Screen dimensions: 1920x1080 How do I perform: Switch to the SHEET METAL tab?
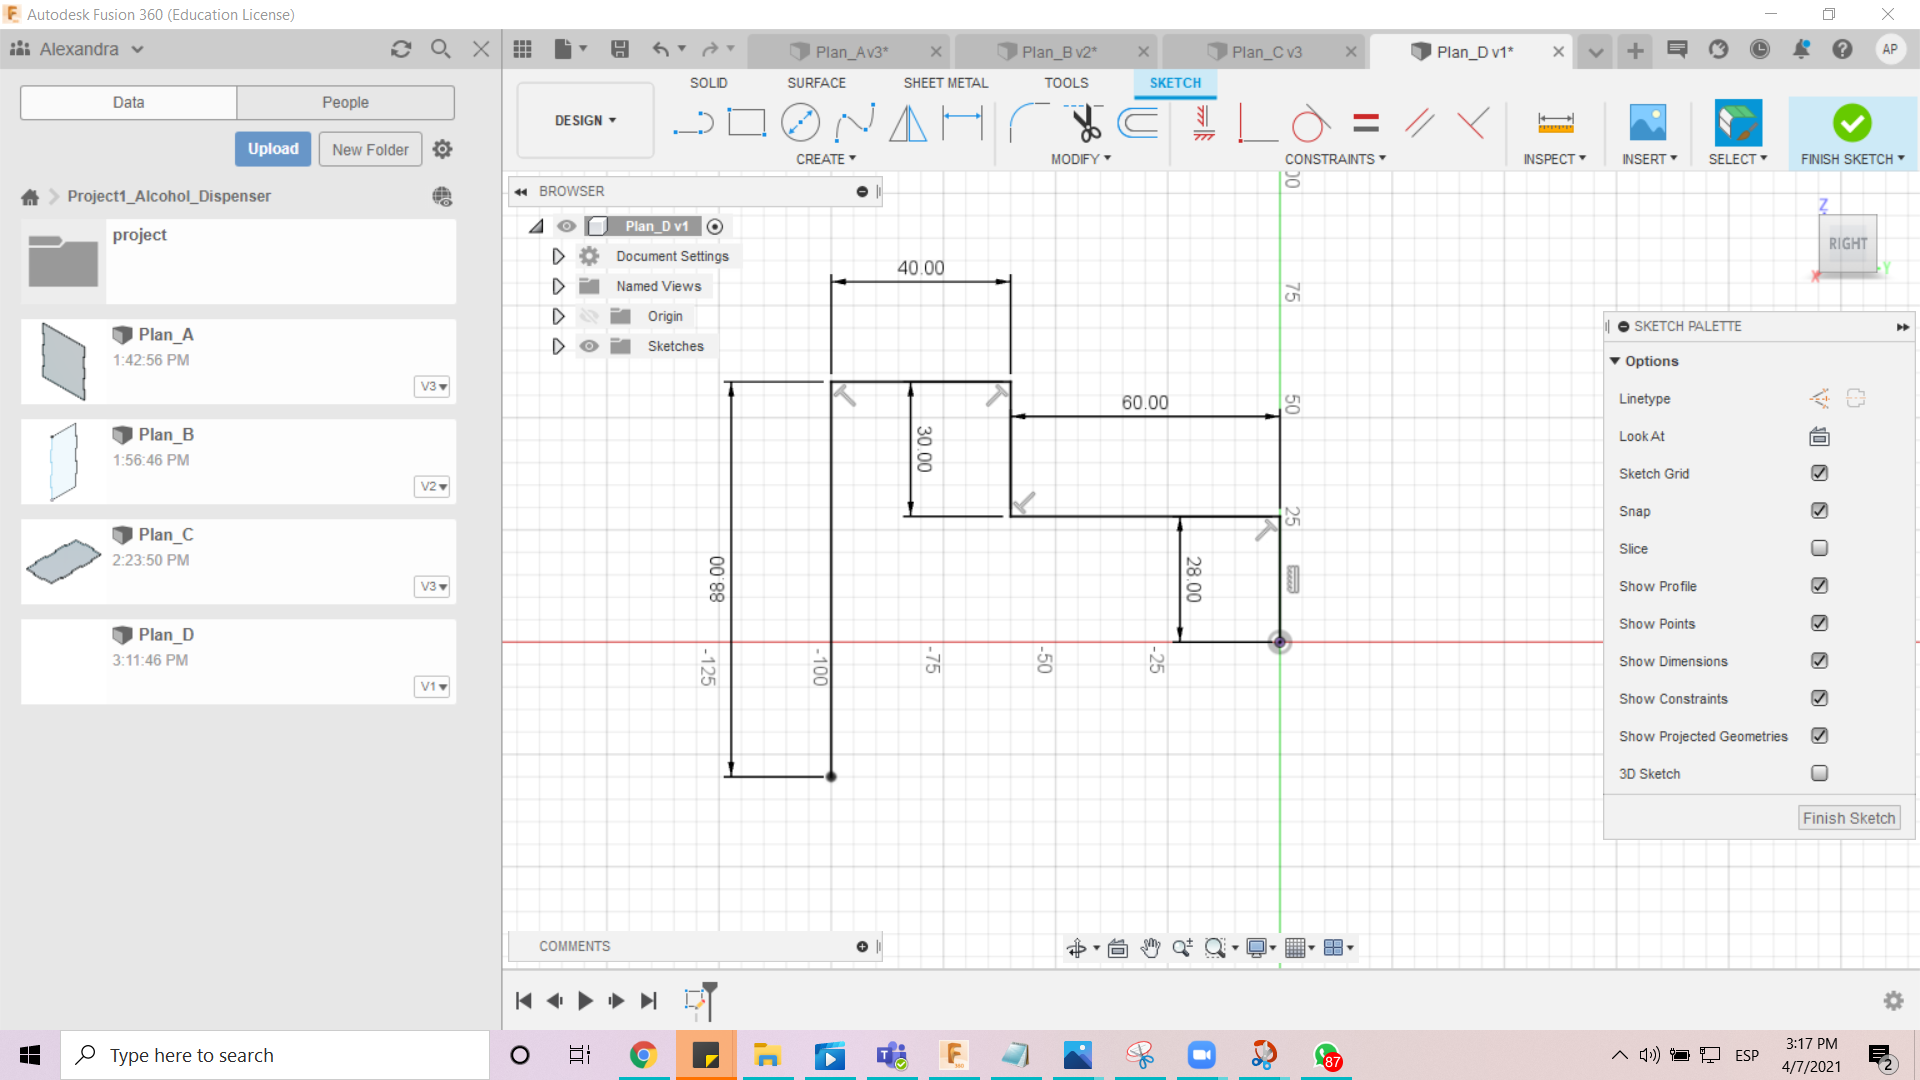coord(945,83)
